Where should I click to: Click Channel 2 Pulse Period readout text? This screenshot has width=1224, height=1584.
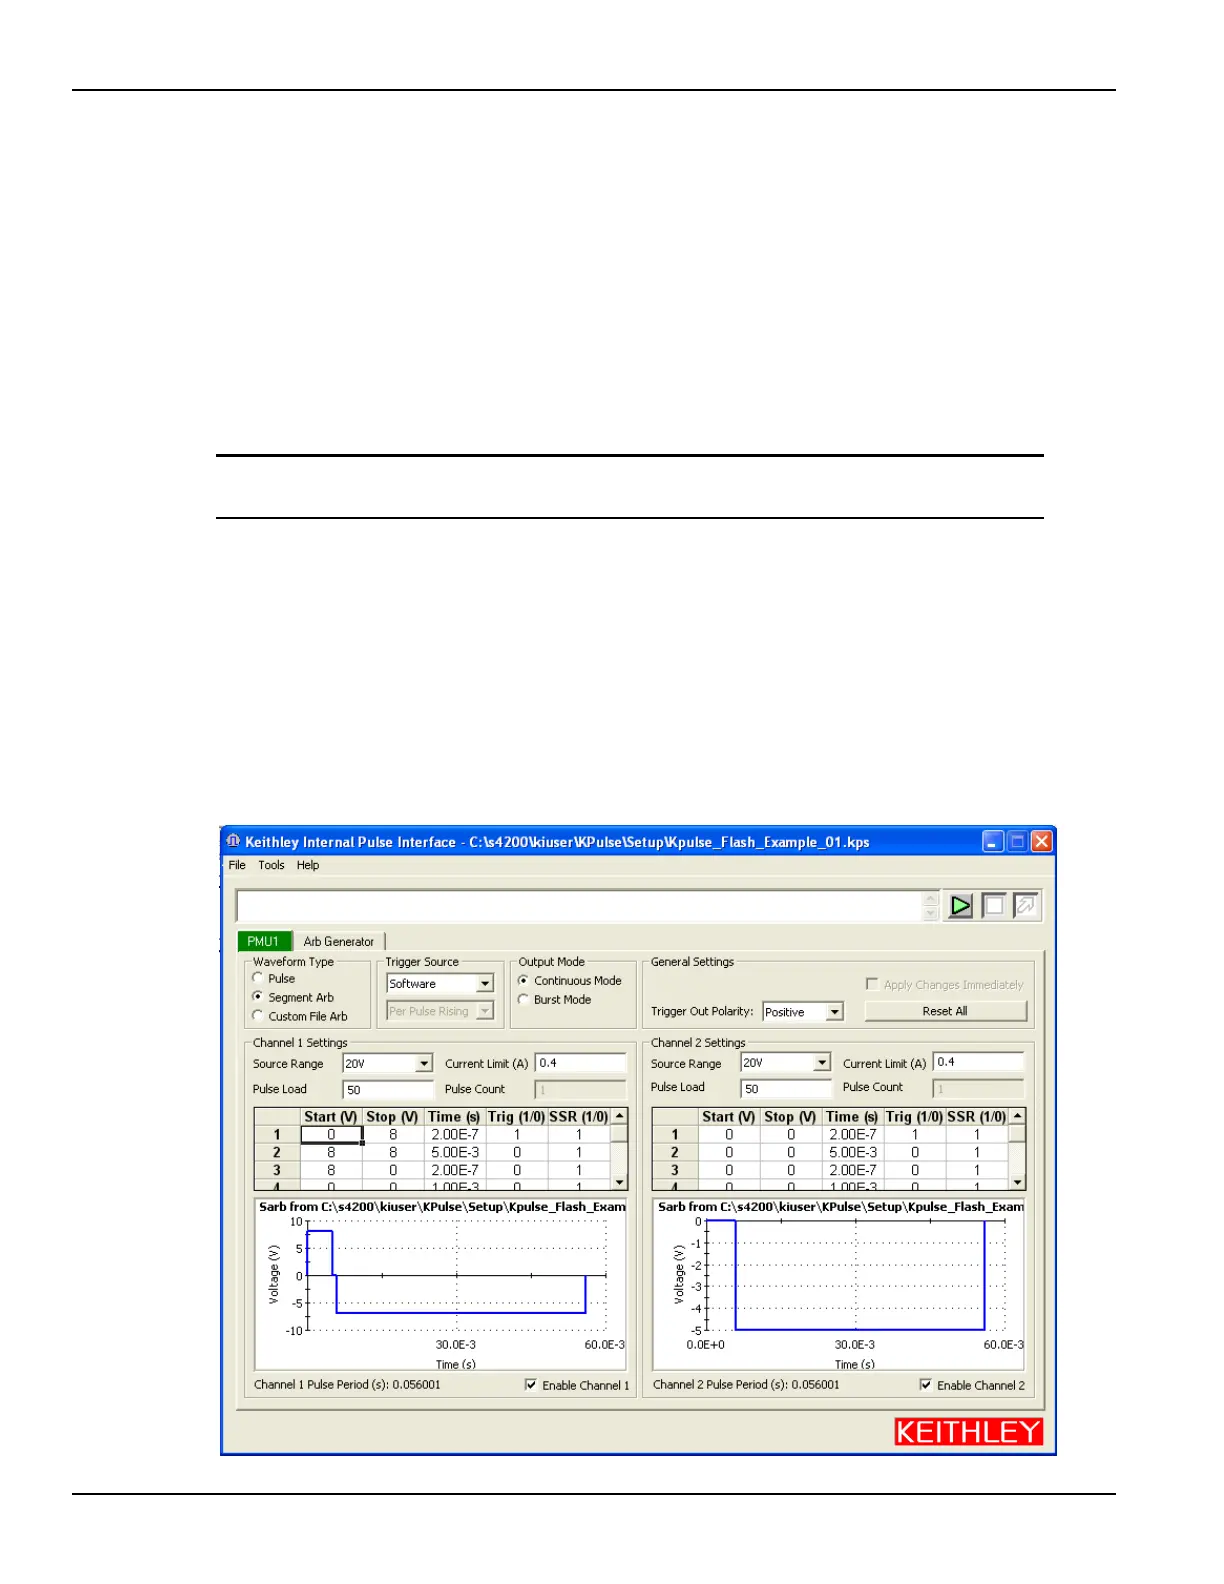746,1385
